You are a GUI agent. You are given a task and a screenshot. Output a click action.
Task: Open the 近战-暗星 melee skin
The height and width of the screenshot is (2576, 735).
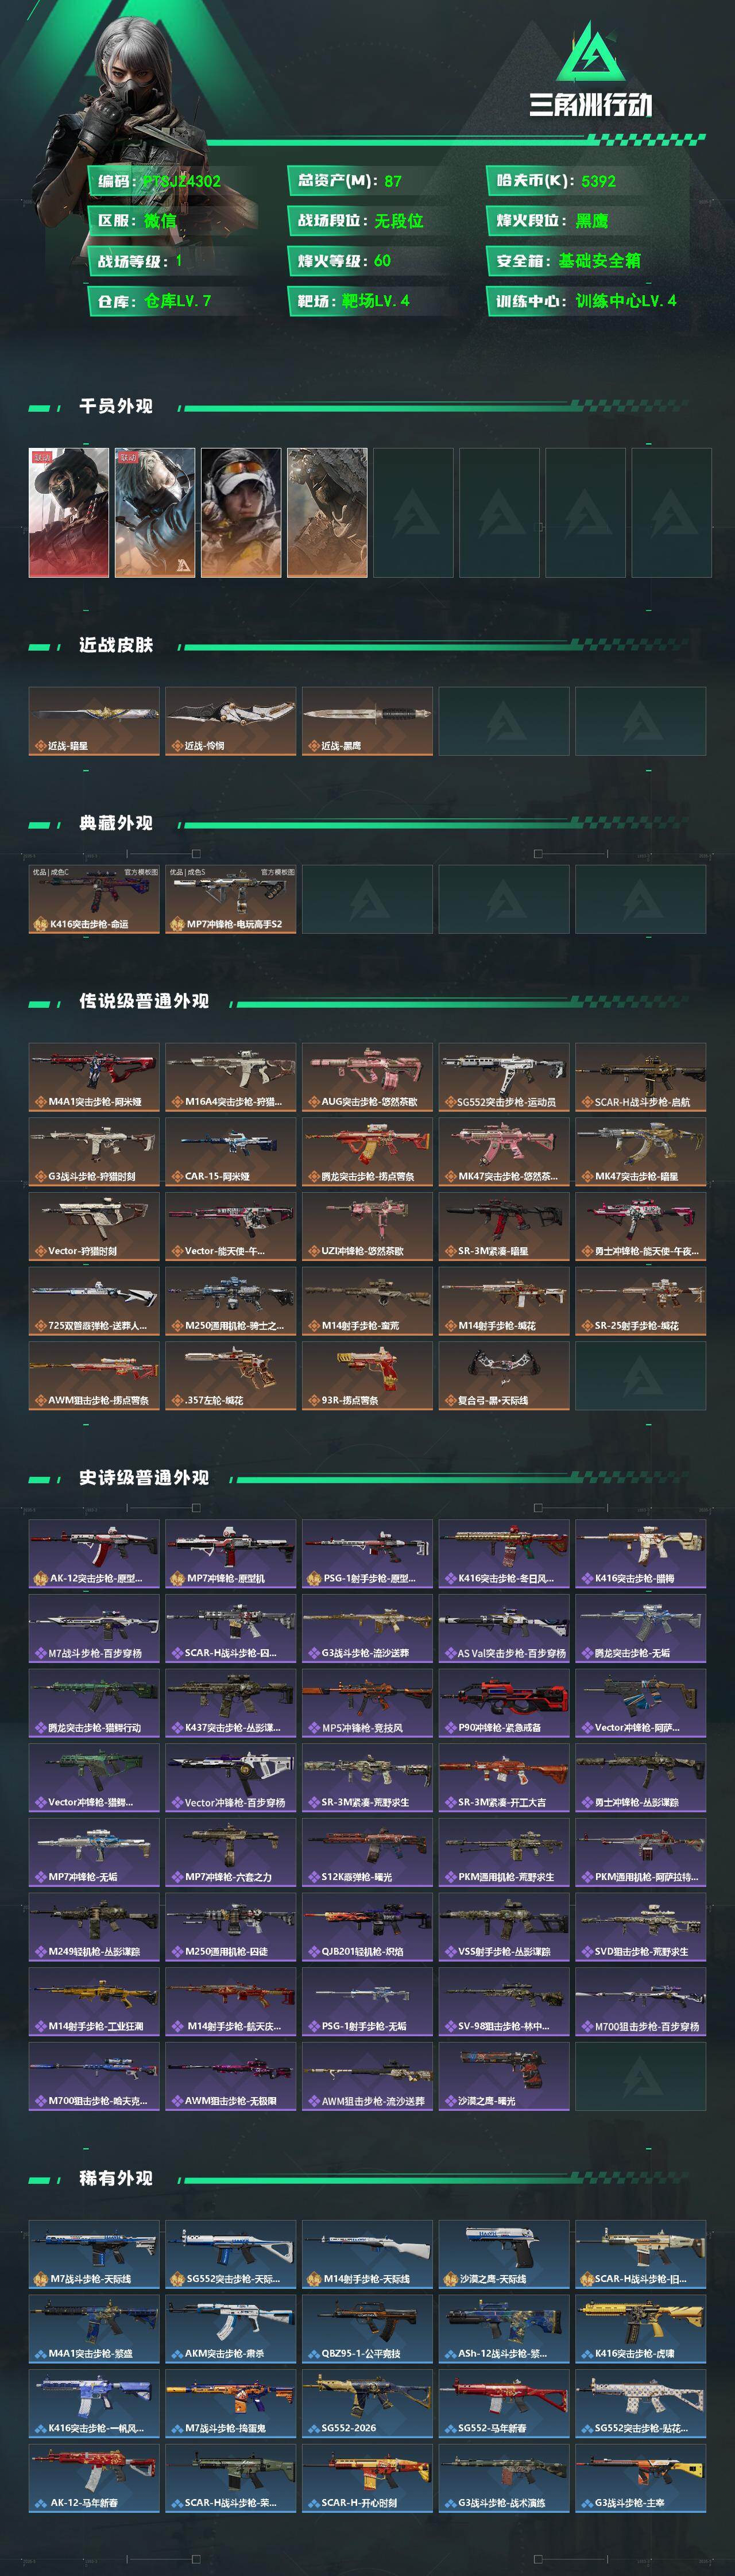94,721
